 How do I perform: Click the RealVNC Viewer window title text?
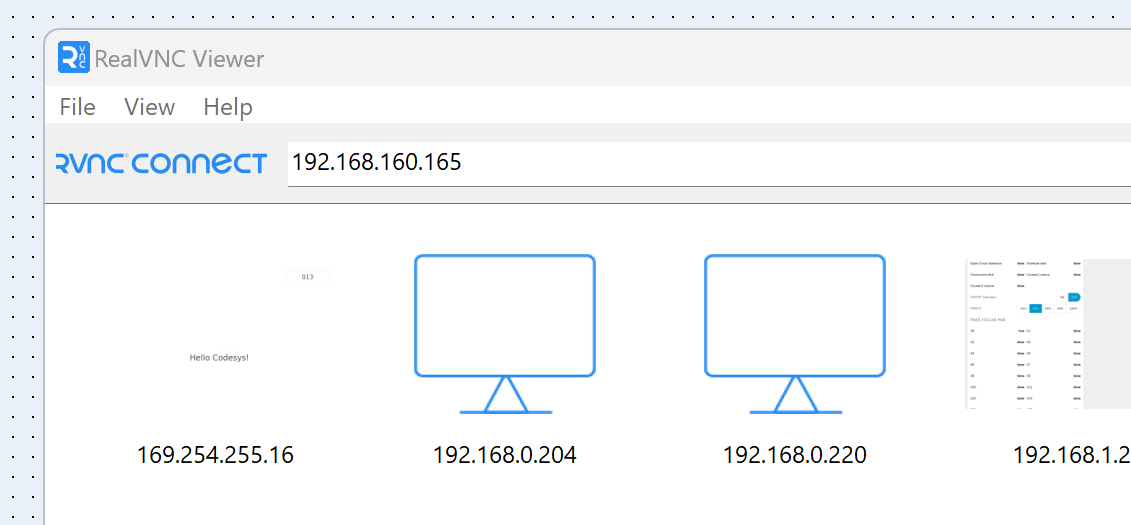[180, 58]
